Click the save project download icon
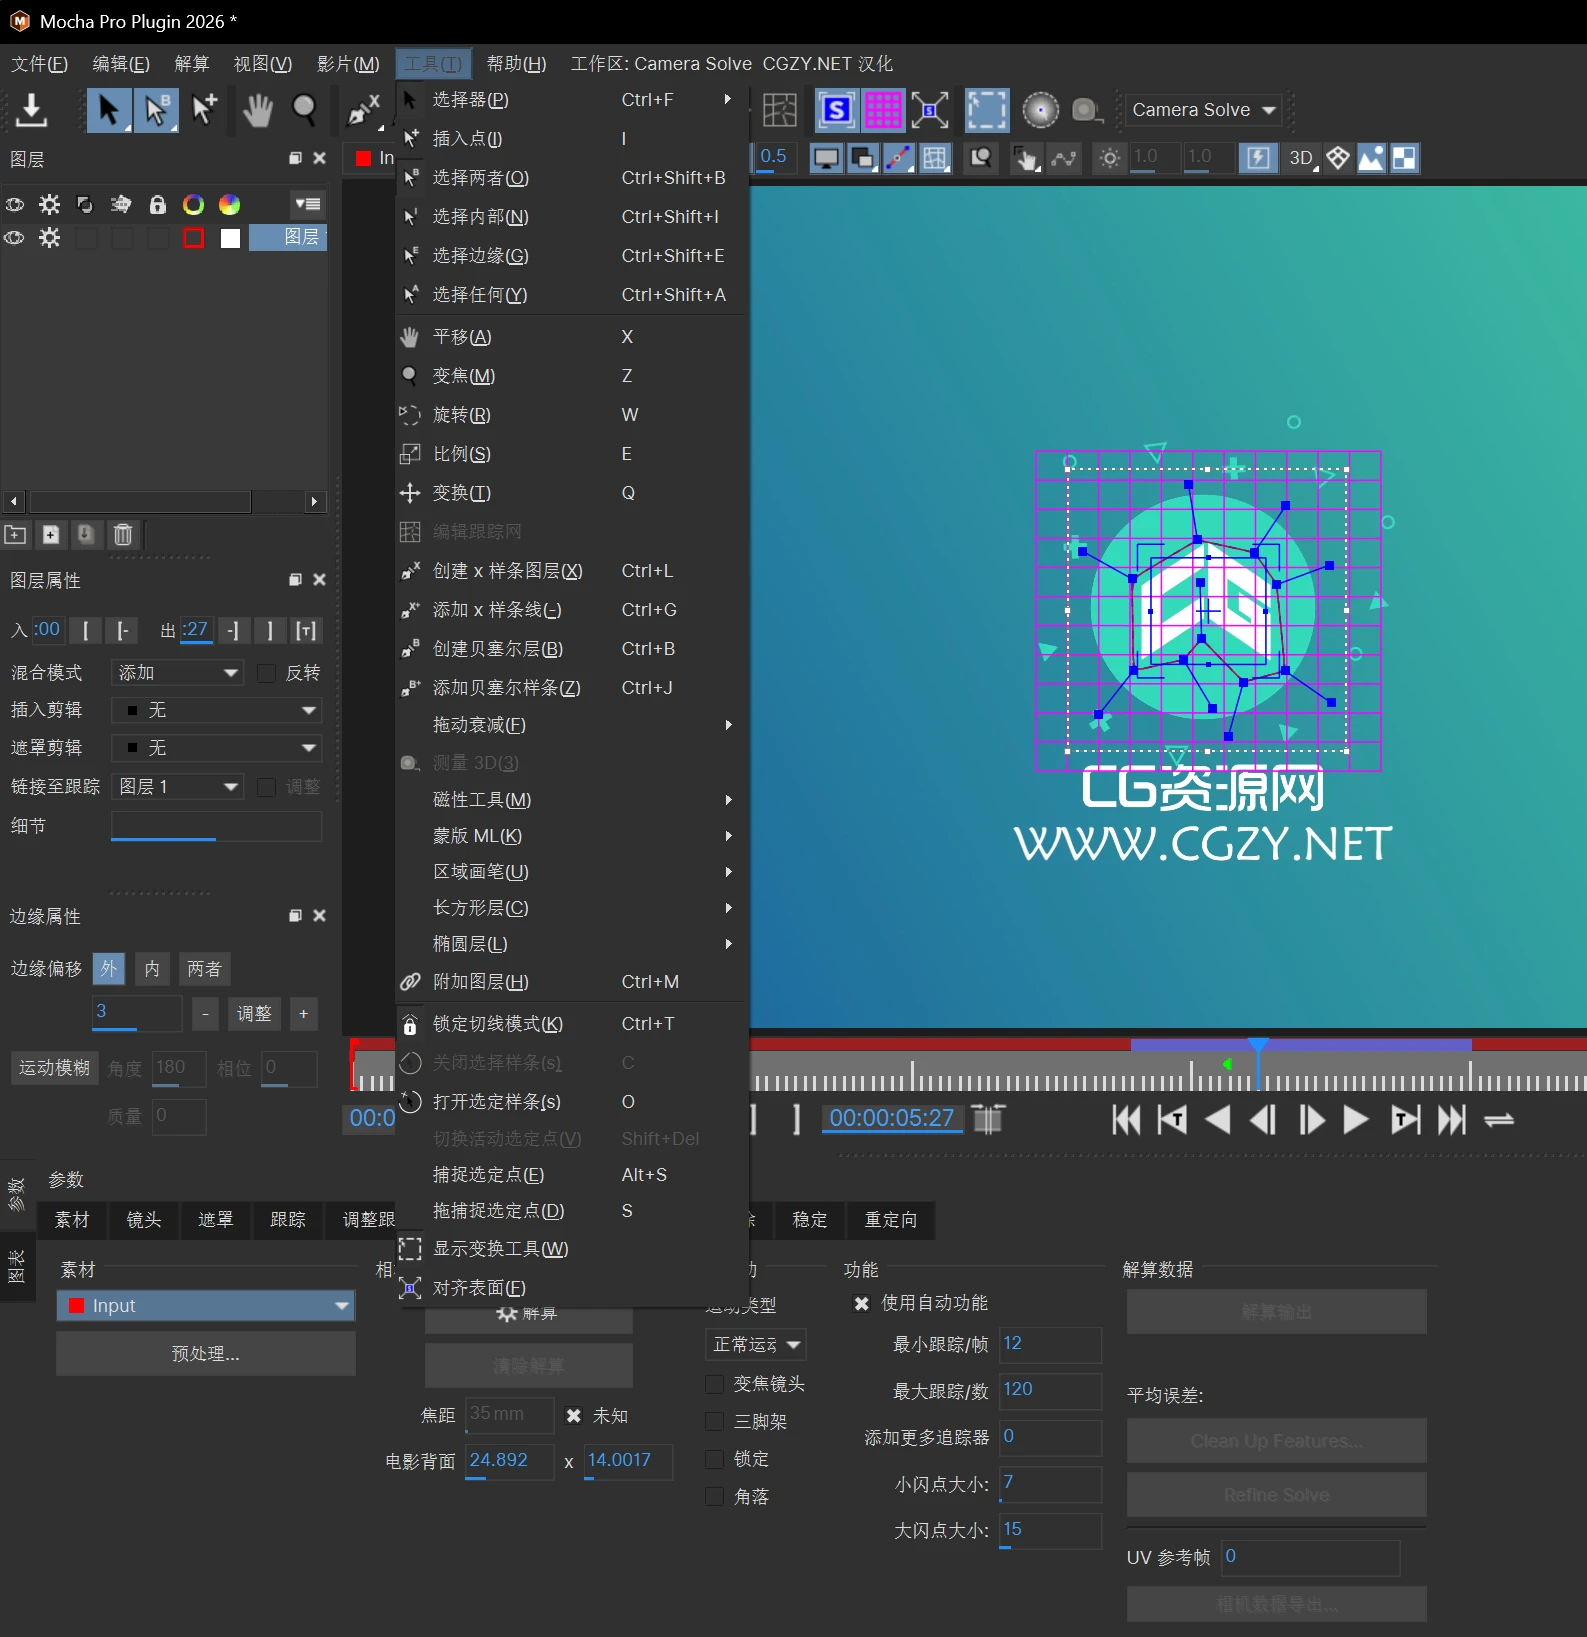Screen dimensions: 1587x1637 [31, 110]
